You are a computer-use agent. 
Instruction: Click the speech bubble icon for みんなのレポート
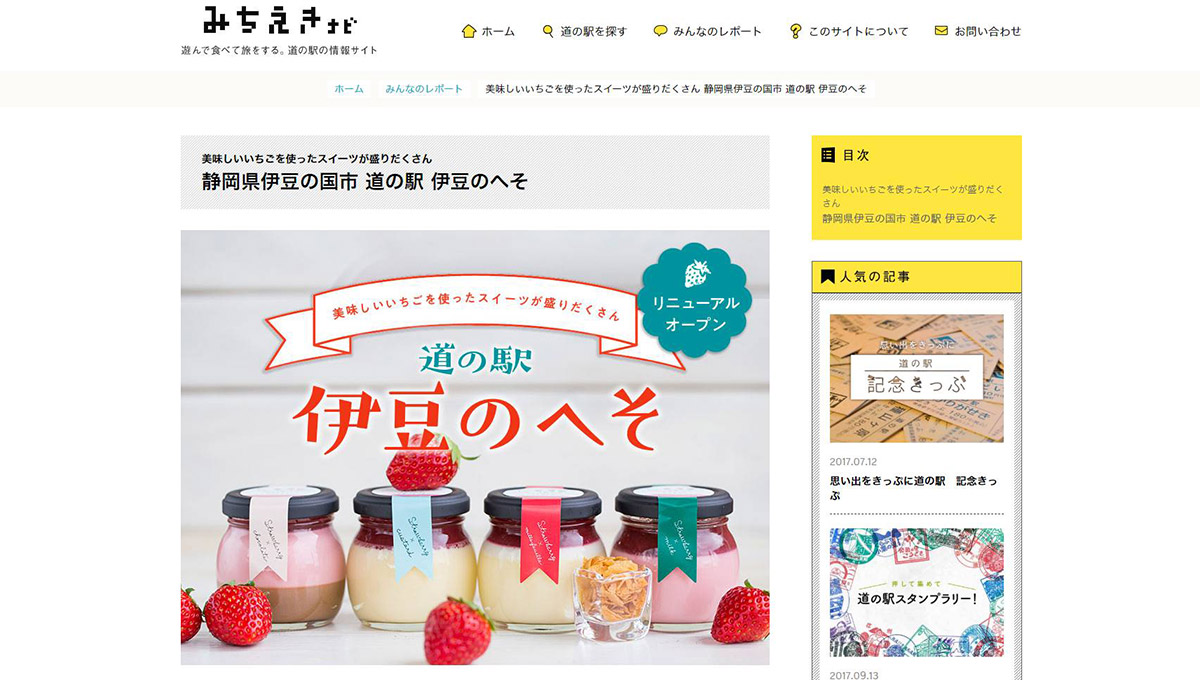click(660, 31)
